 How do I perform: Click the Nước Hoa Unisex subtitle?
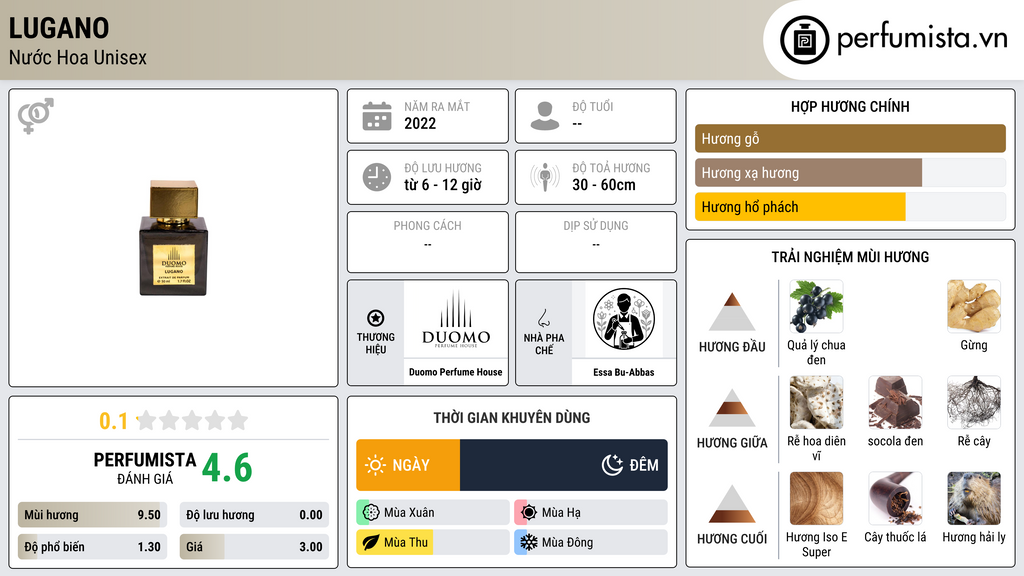[78, 57]
